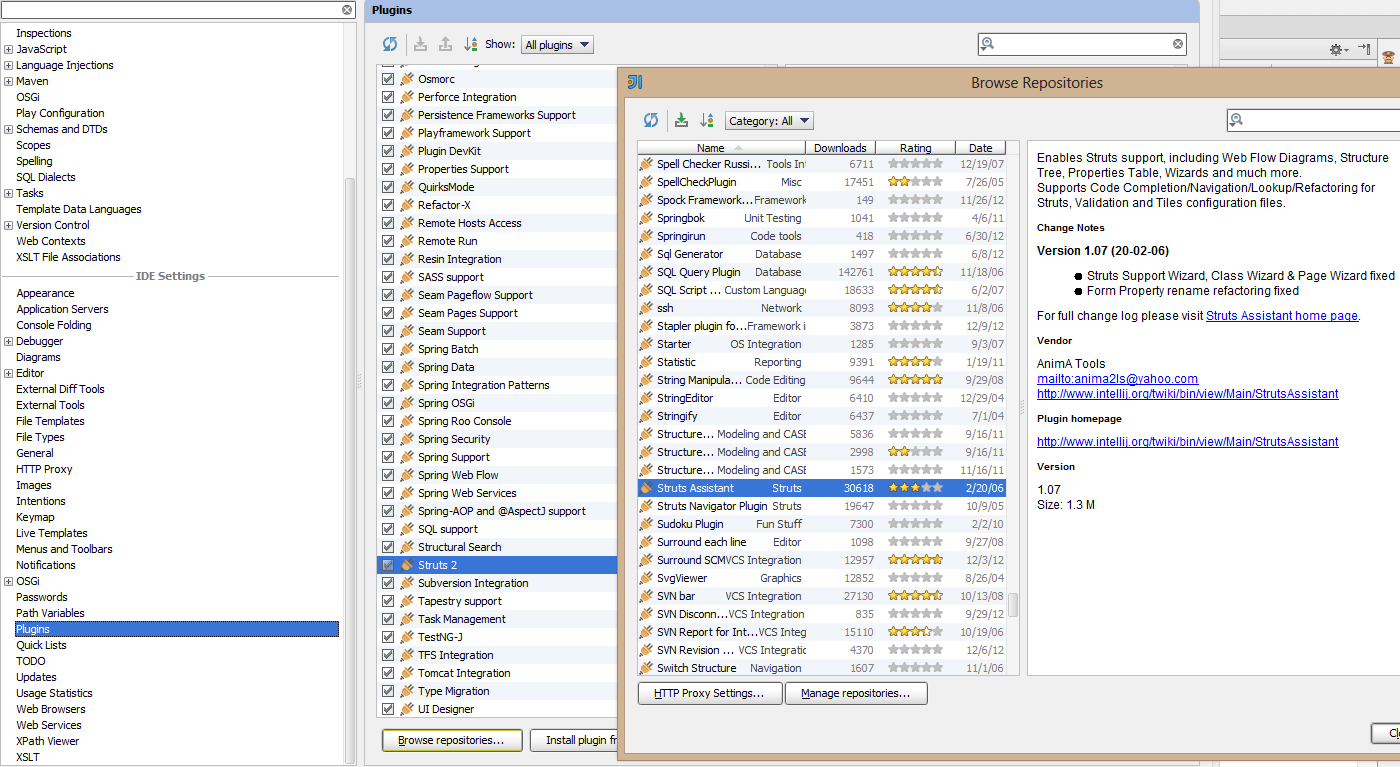Viewport: 1400px width, 767px height.
Task: Open the URL under Plugin homepage
Action: pos(1187,442)
